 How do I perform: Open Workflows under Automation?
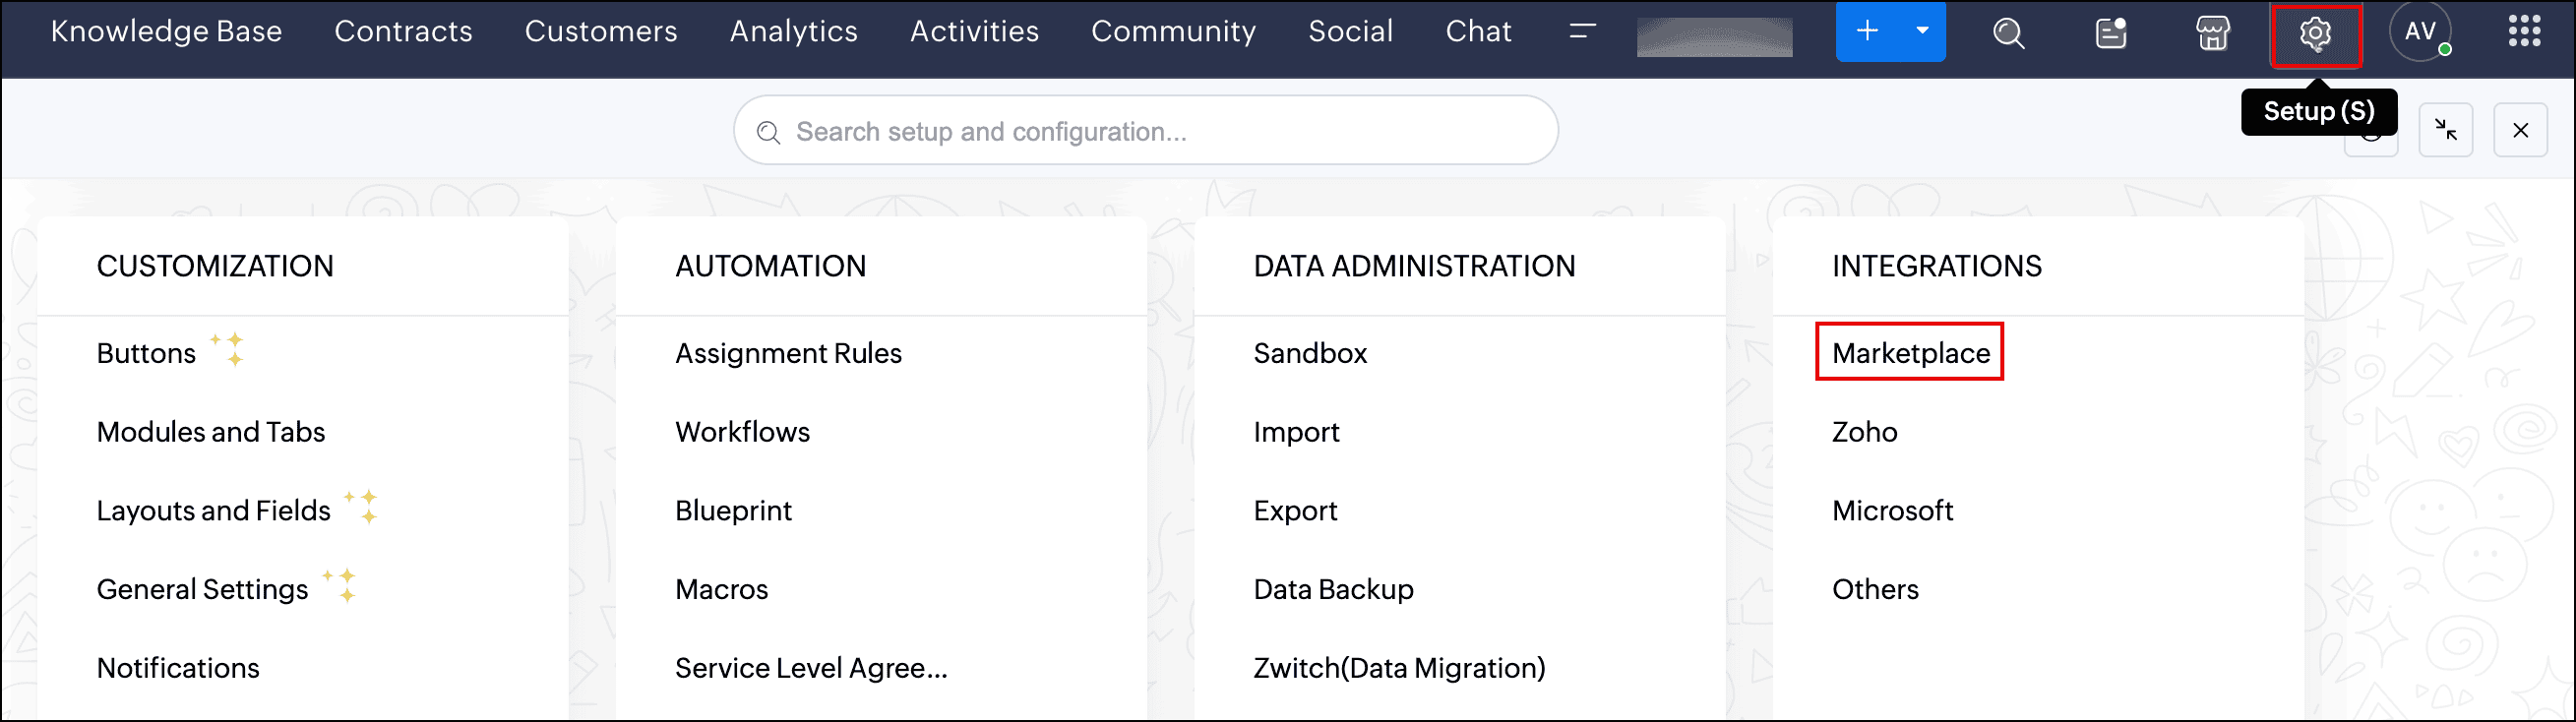[742, 432]
